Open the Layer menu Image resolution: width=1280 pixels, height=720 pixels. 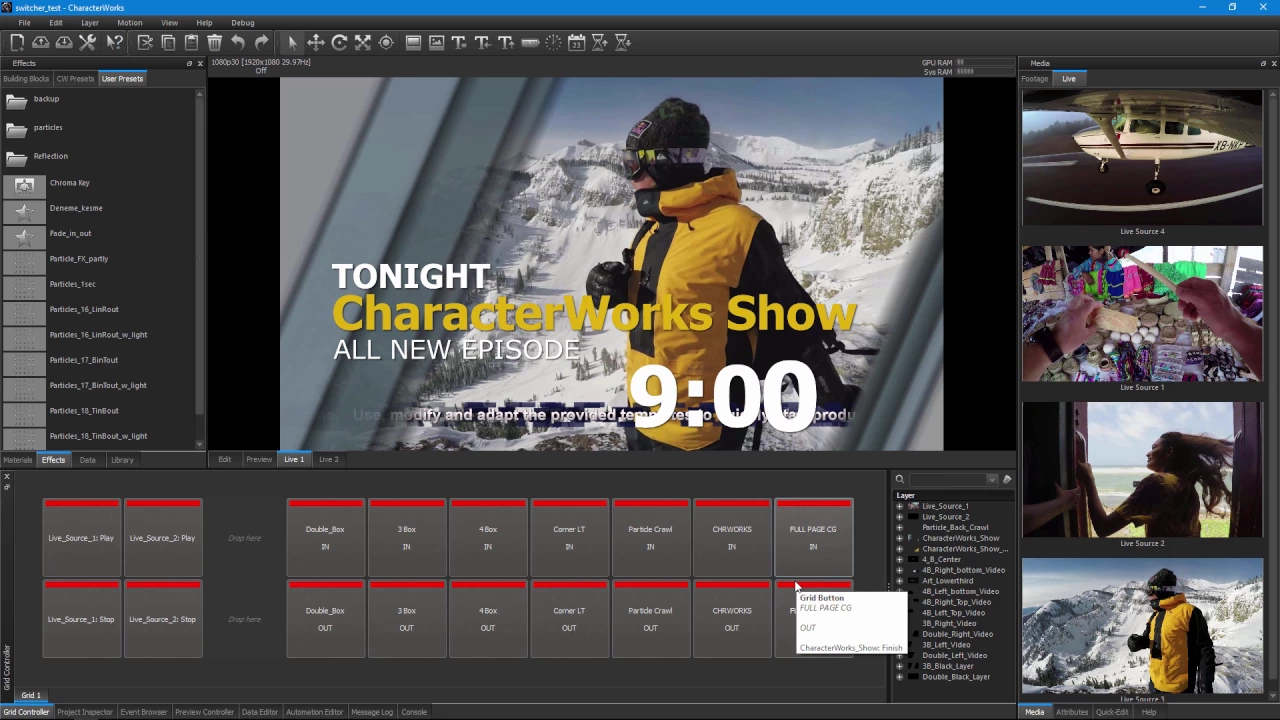(x=89, y=22)
